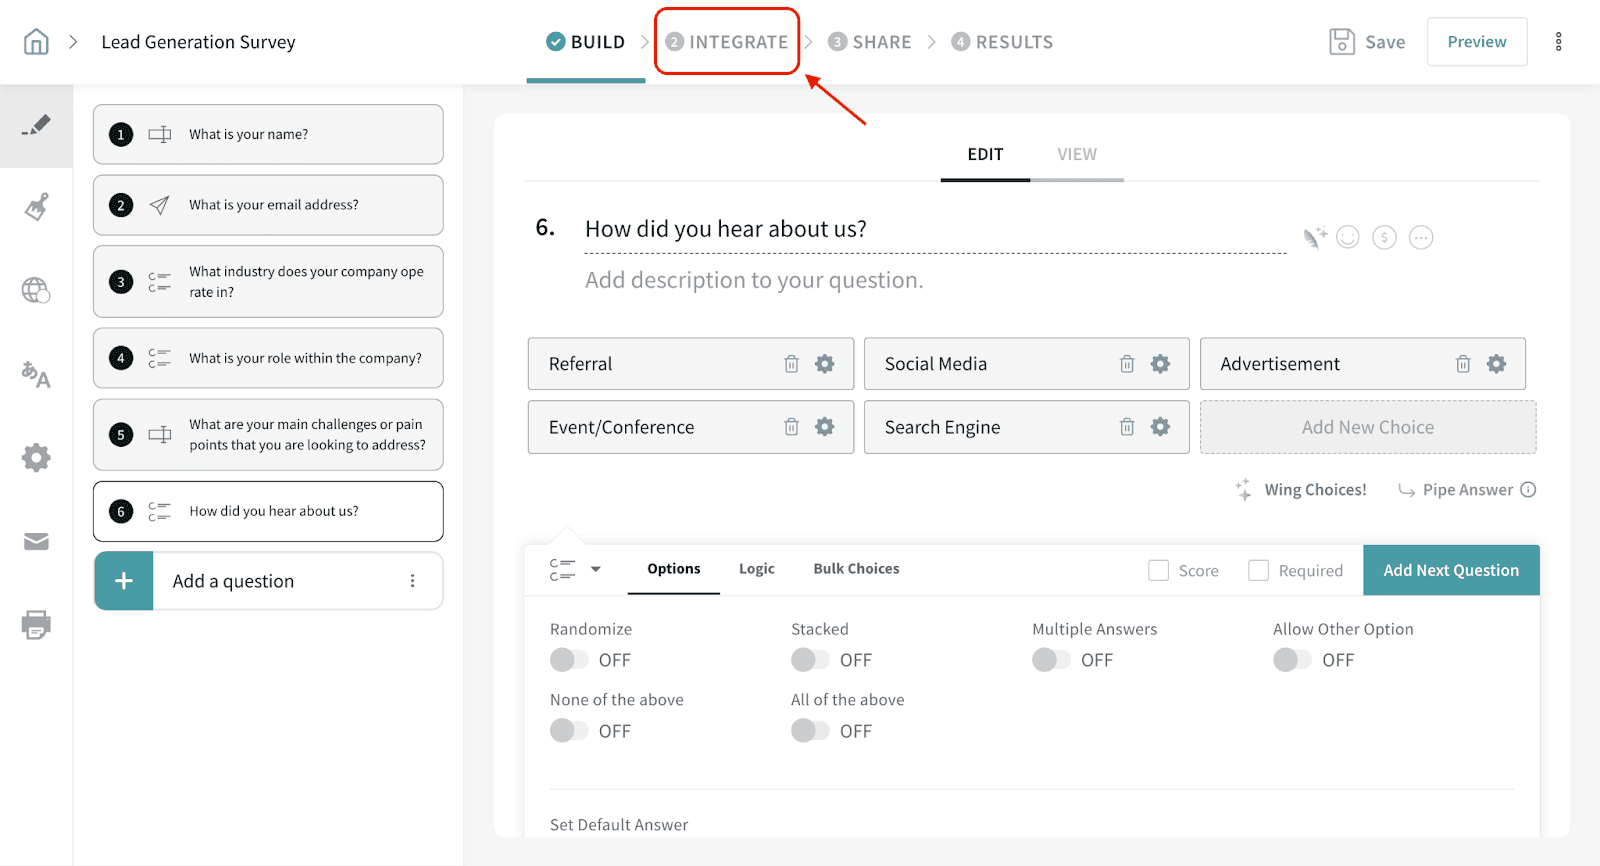The height and width of the screenshot is (866, 1600).
Task: Click the question description input field
Action: coord(754,280)
